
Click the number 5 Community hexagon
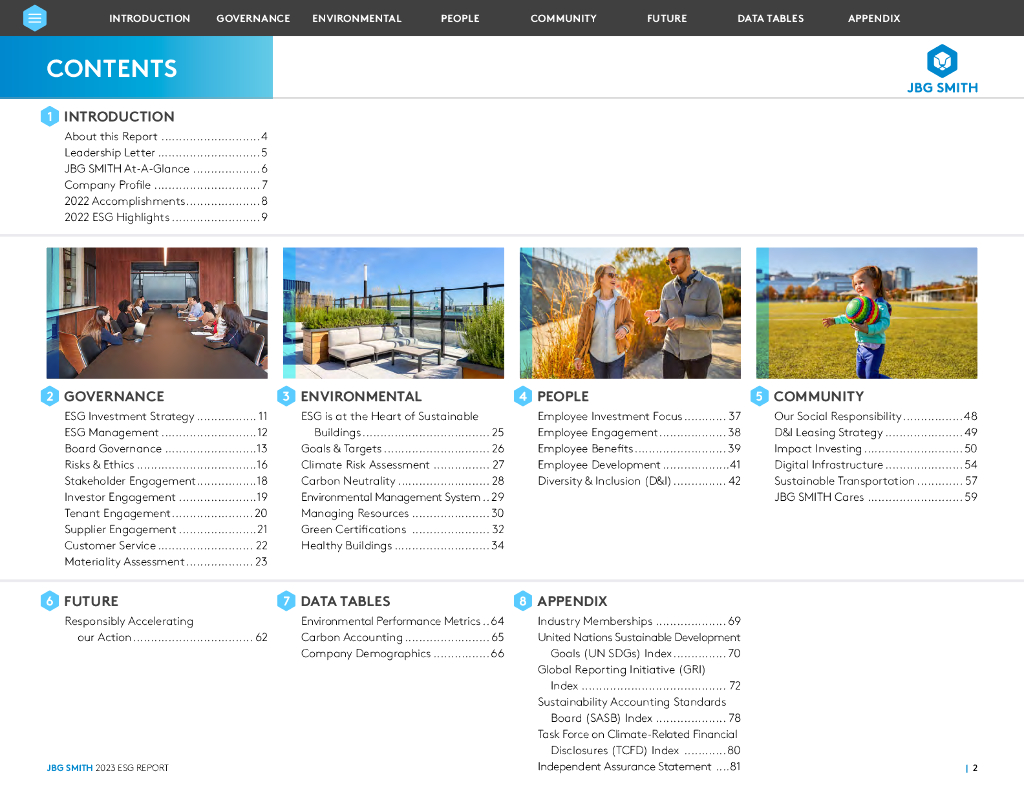tap(759, 396)
